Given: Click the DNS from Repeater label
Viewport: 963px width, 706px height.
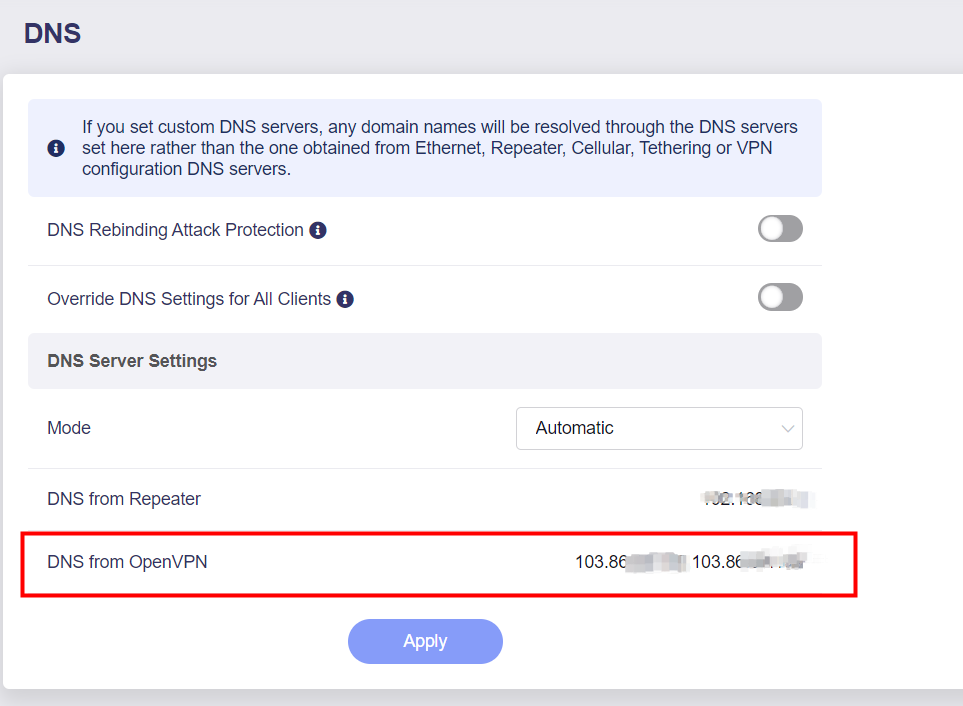Looking at the screenshot, I should pos(124,499).
